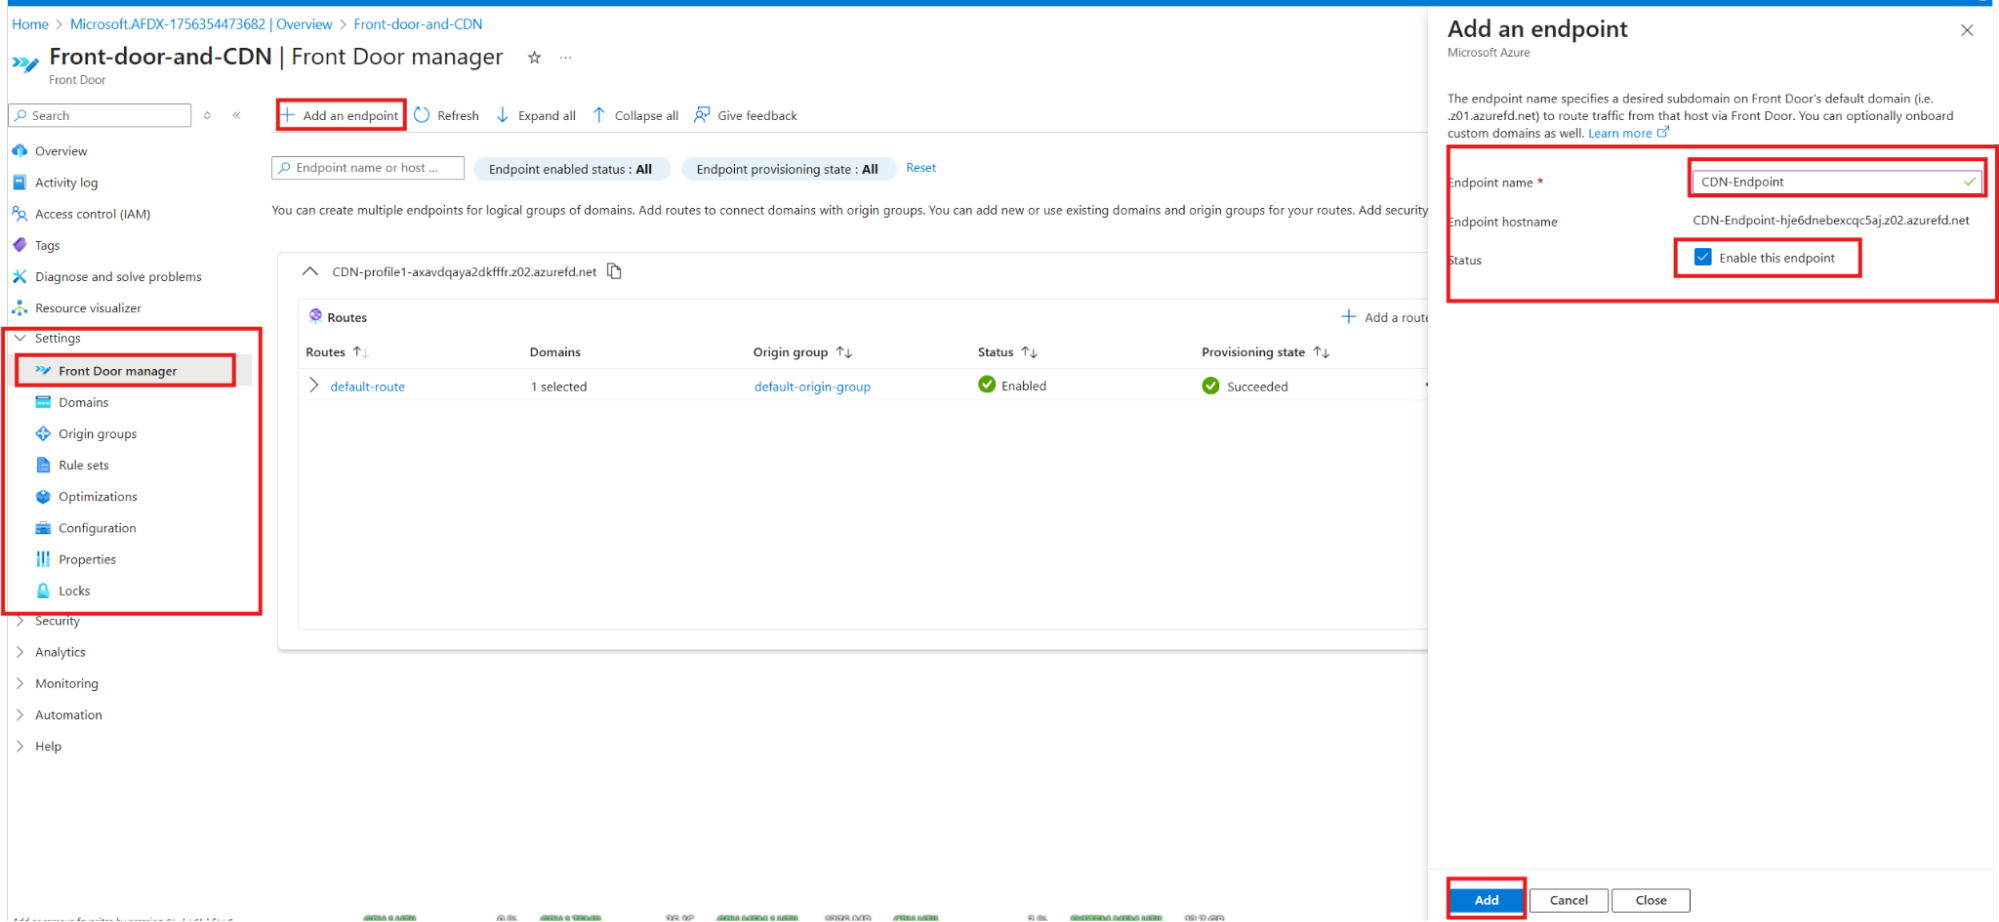
Task: Select Rule sets under Settings
Action: tap(84, 464)
